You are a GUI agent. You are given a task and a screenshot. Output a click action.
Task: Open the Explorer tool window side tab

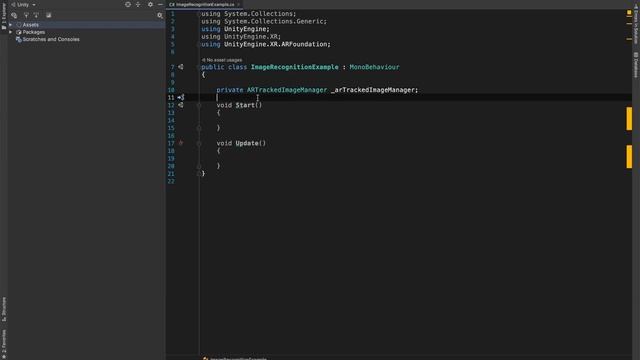(x=4, y=16)
